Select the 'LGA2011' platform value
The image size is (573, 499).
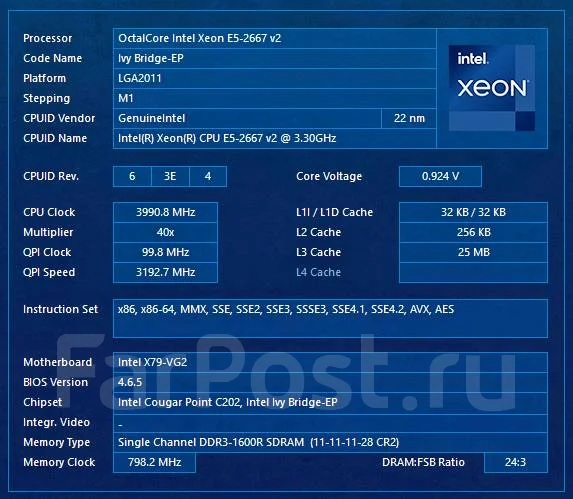click(140, 78)
